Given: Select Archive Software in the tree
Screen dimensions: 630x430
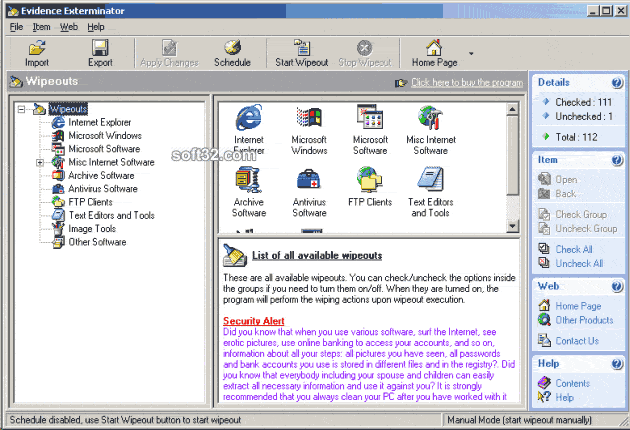Looking at the screenshot, I should click(101, 175).
